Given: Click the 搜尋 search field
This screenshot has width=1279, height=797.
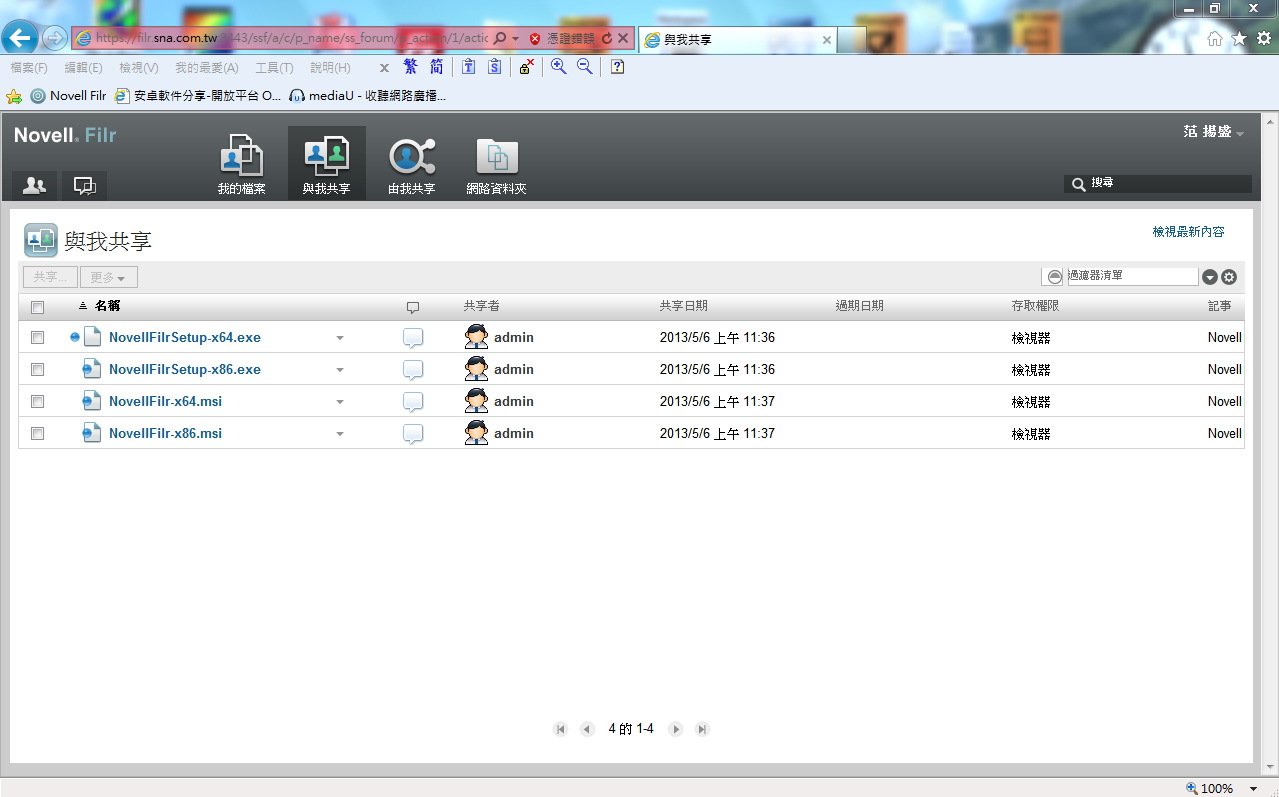Looking at the screenshot, I should click(x=1158, y=184).
